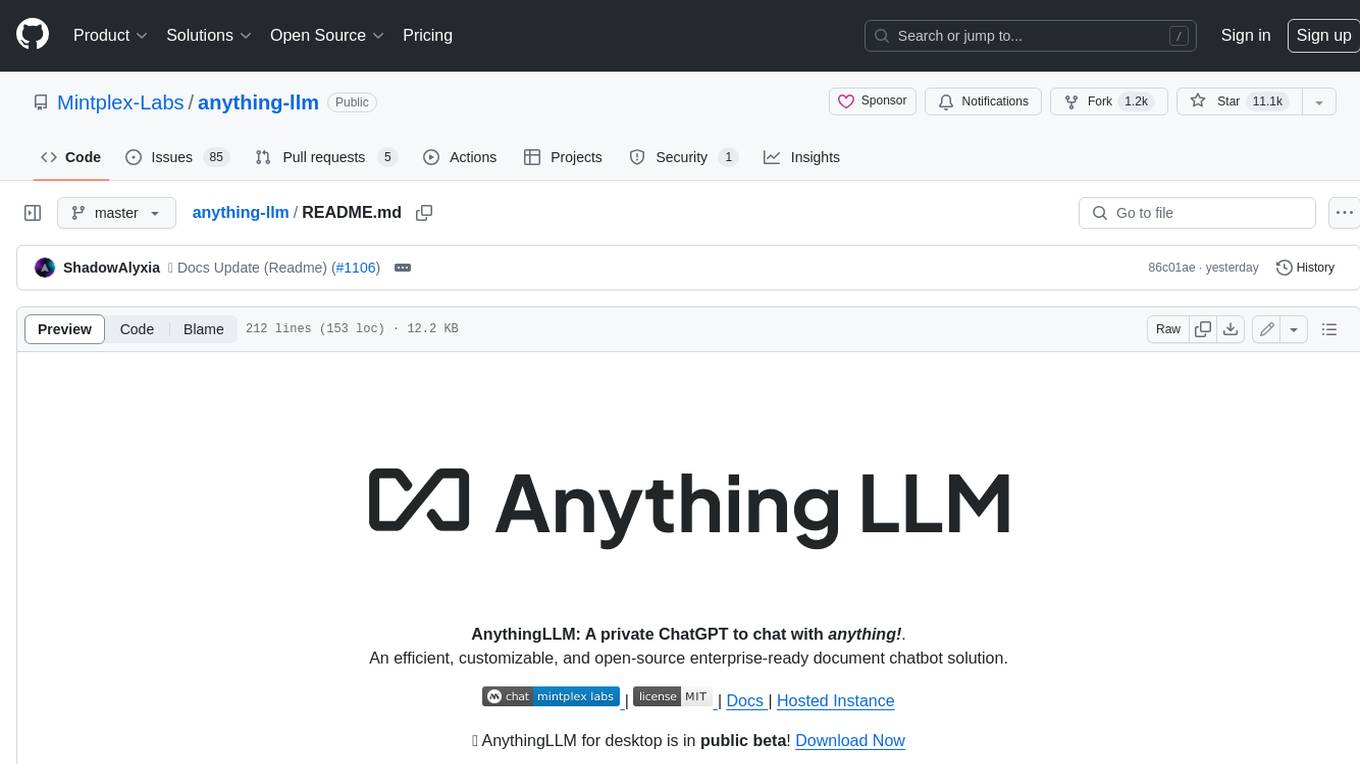Open pull request #1106 link
1360x764 pixels.
[356, 267]
